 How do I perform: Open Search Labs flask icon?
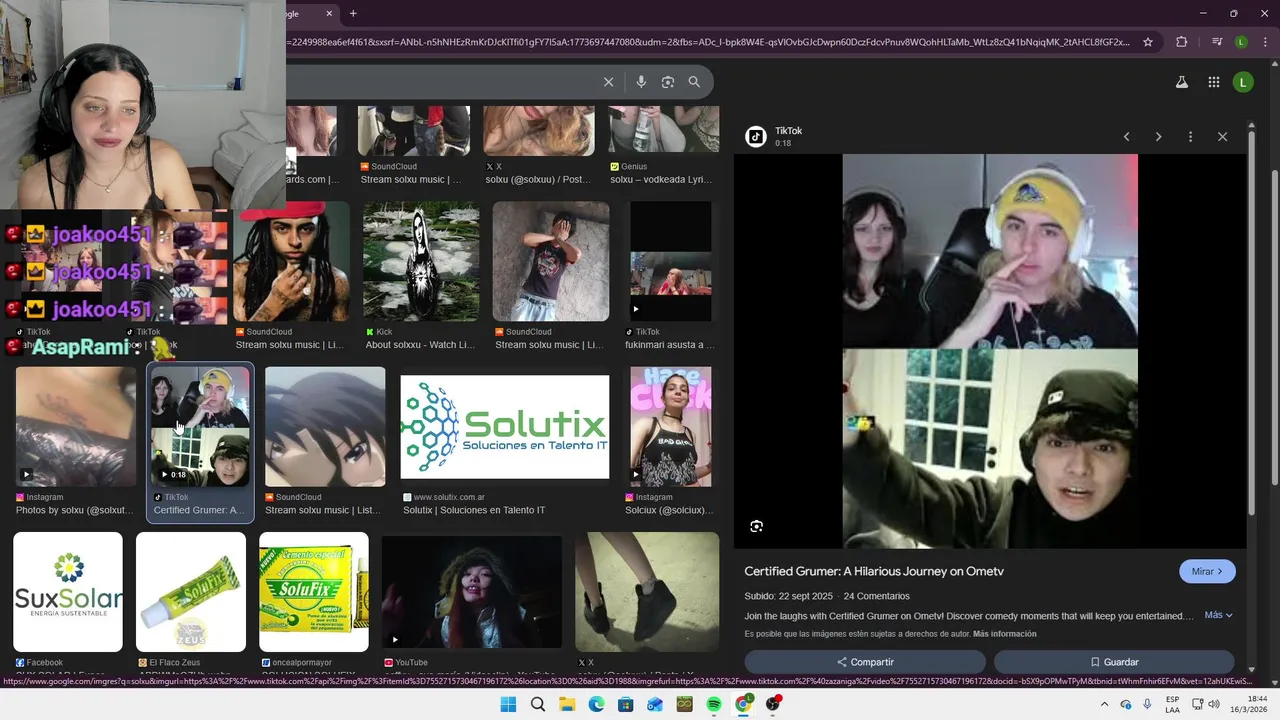[x=1182, y=82]
